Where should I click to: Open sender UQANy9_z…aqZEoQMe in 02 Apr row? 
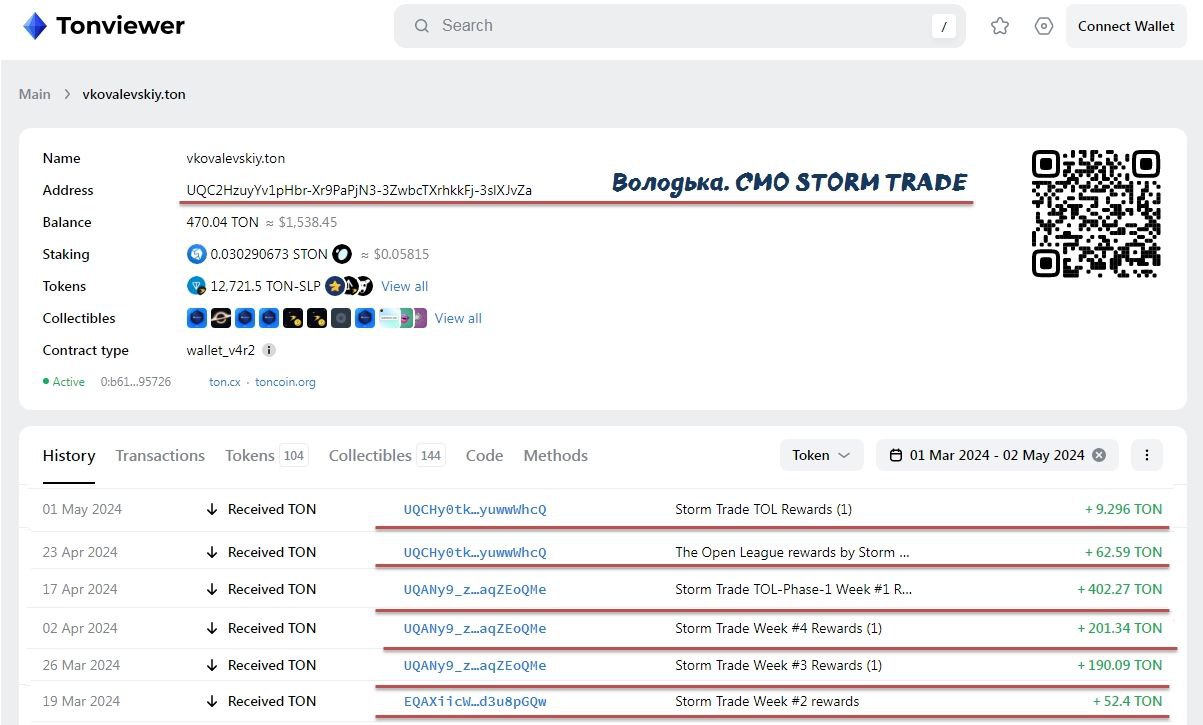[x=475, y=628]
